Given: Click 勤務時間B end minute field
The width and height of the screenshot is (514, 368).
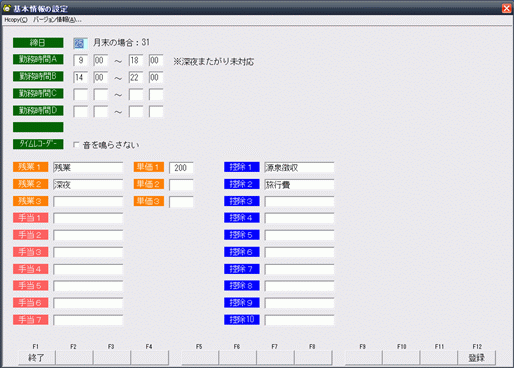Looking at the screenshot, I should 156,77.
